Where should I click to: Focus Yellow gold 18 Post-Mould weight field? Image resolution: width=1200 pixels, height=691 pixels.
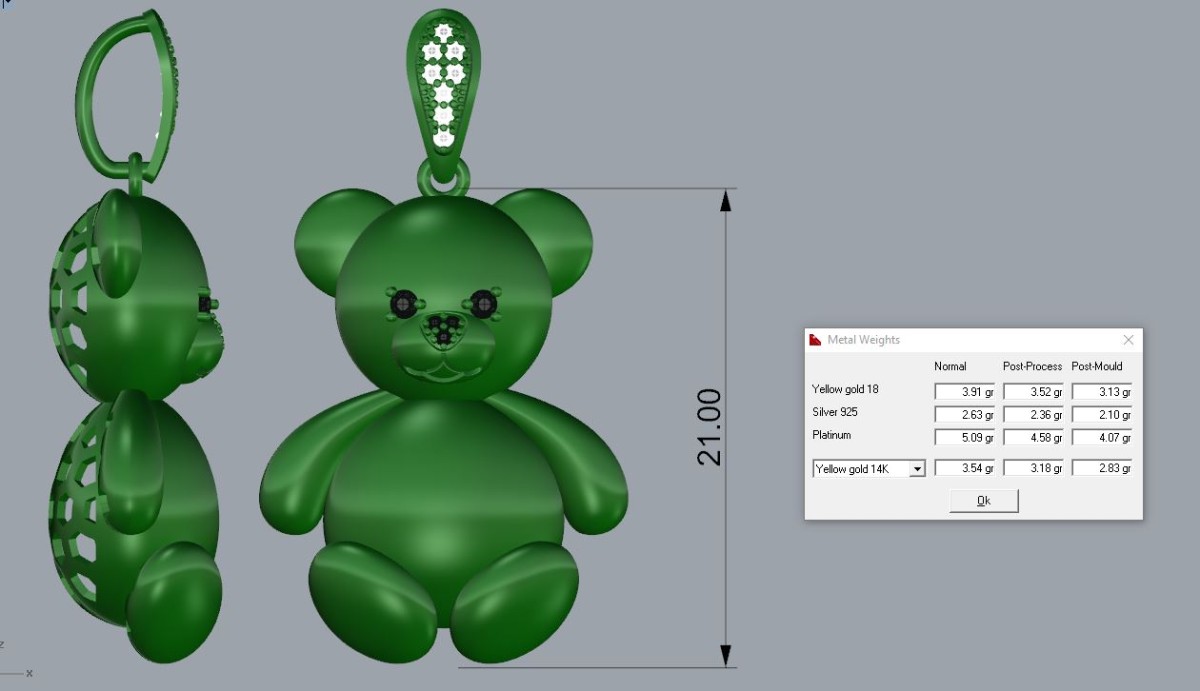click(x=1101, y=392)
